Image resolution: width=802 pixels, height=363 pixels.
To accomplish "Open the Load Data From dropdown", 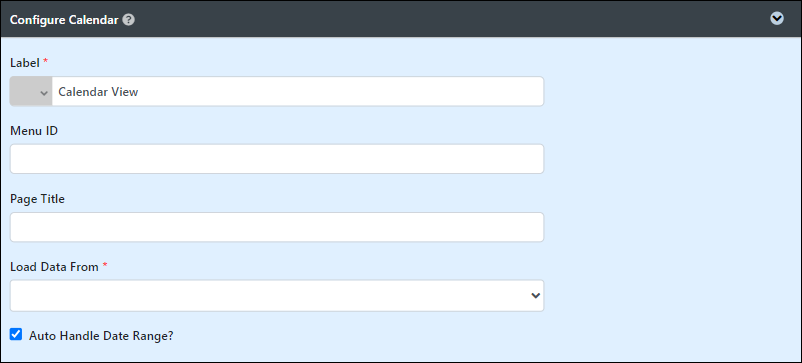I will coord(277,296).
